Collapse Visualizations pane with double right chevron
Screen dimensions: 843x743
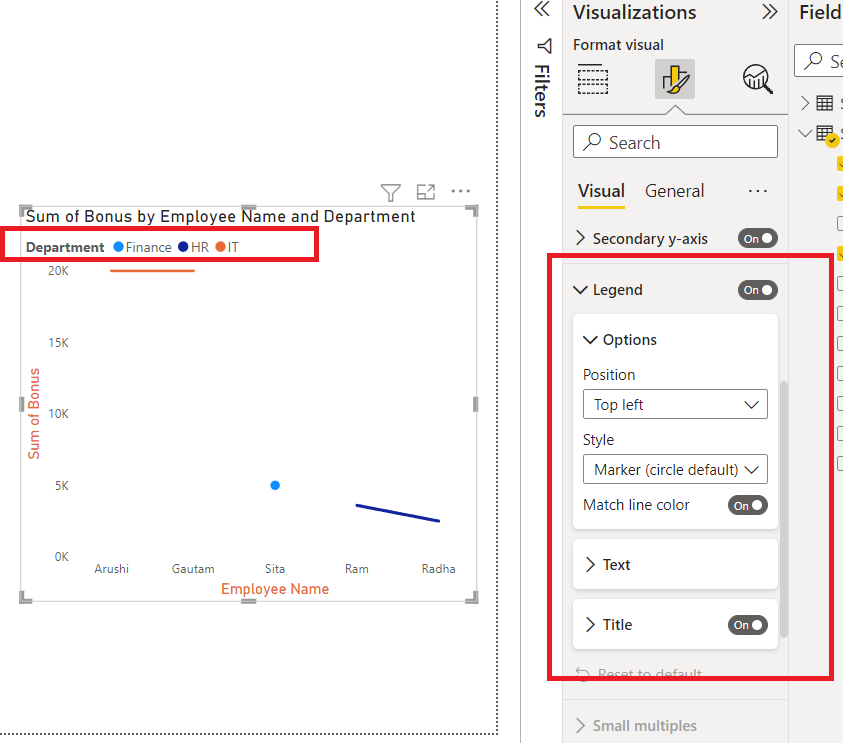click(770, 12)
